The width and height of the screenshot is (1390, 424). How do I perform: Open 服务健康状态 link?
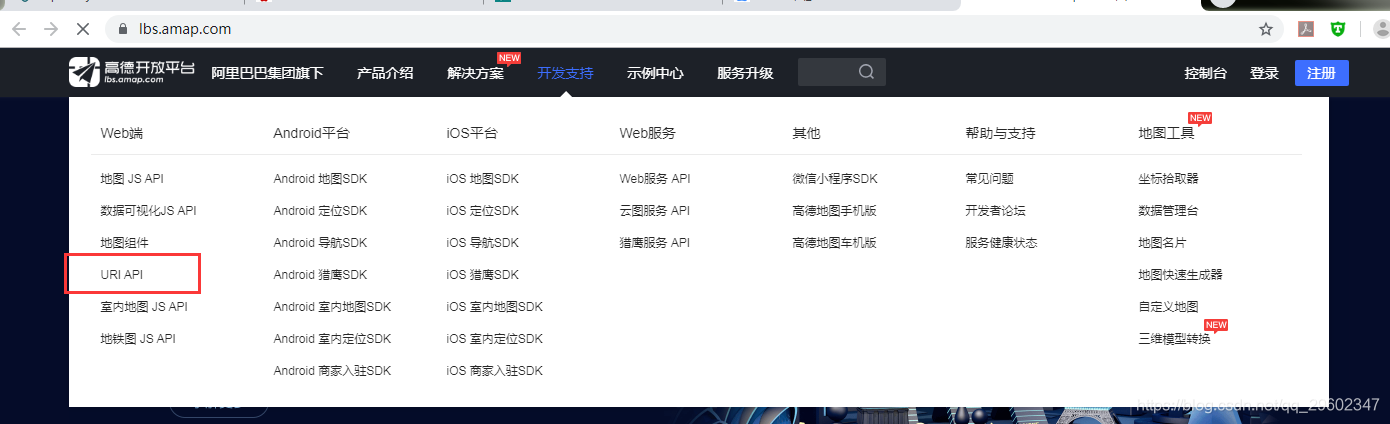point(1001,243)
